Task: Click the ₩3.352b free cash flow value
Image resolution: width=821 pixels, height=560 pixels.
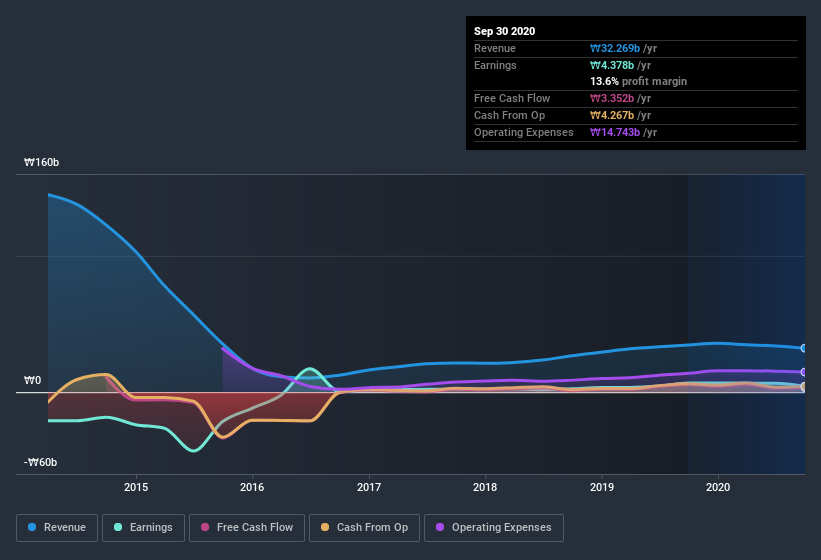Action: click(612, 98)
